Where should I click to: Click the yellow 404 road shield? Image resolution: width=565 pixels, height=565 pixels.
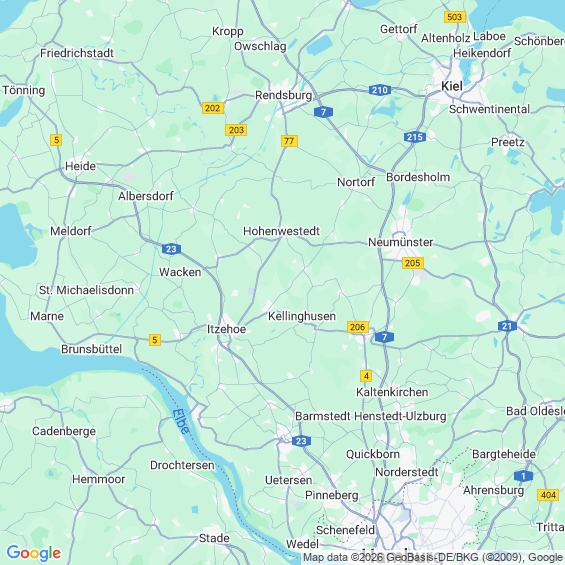tap(548, 495)
